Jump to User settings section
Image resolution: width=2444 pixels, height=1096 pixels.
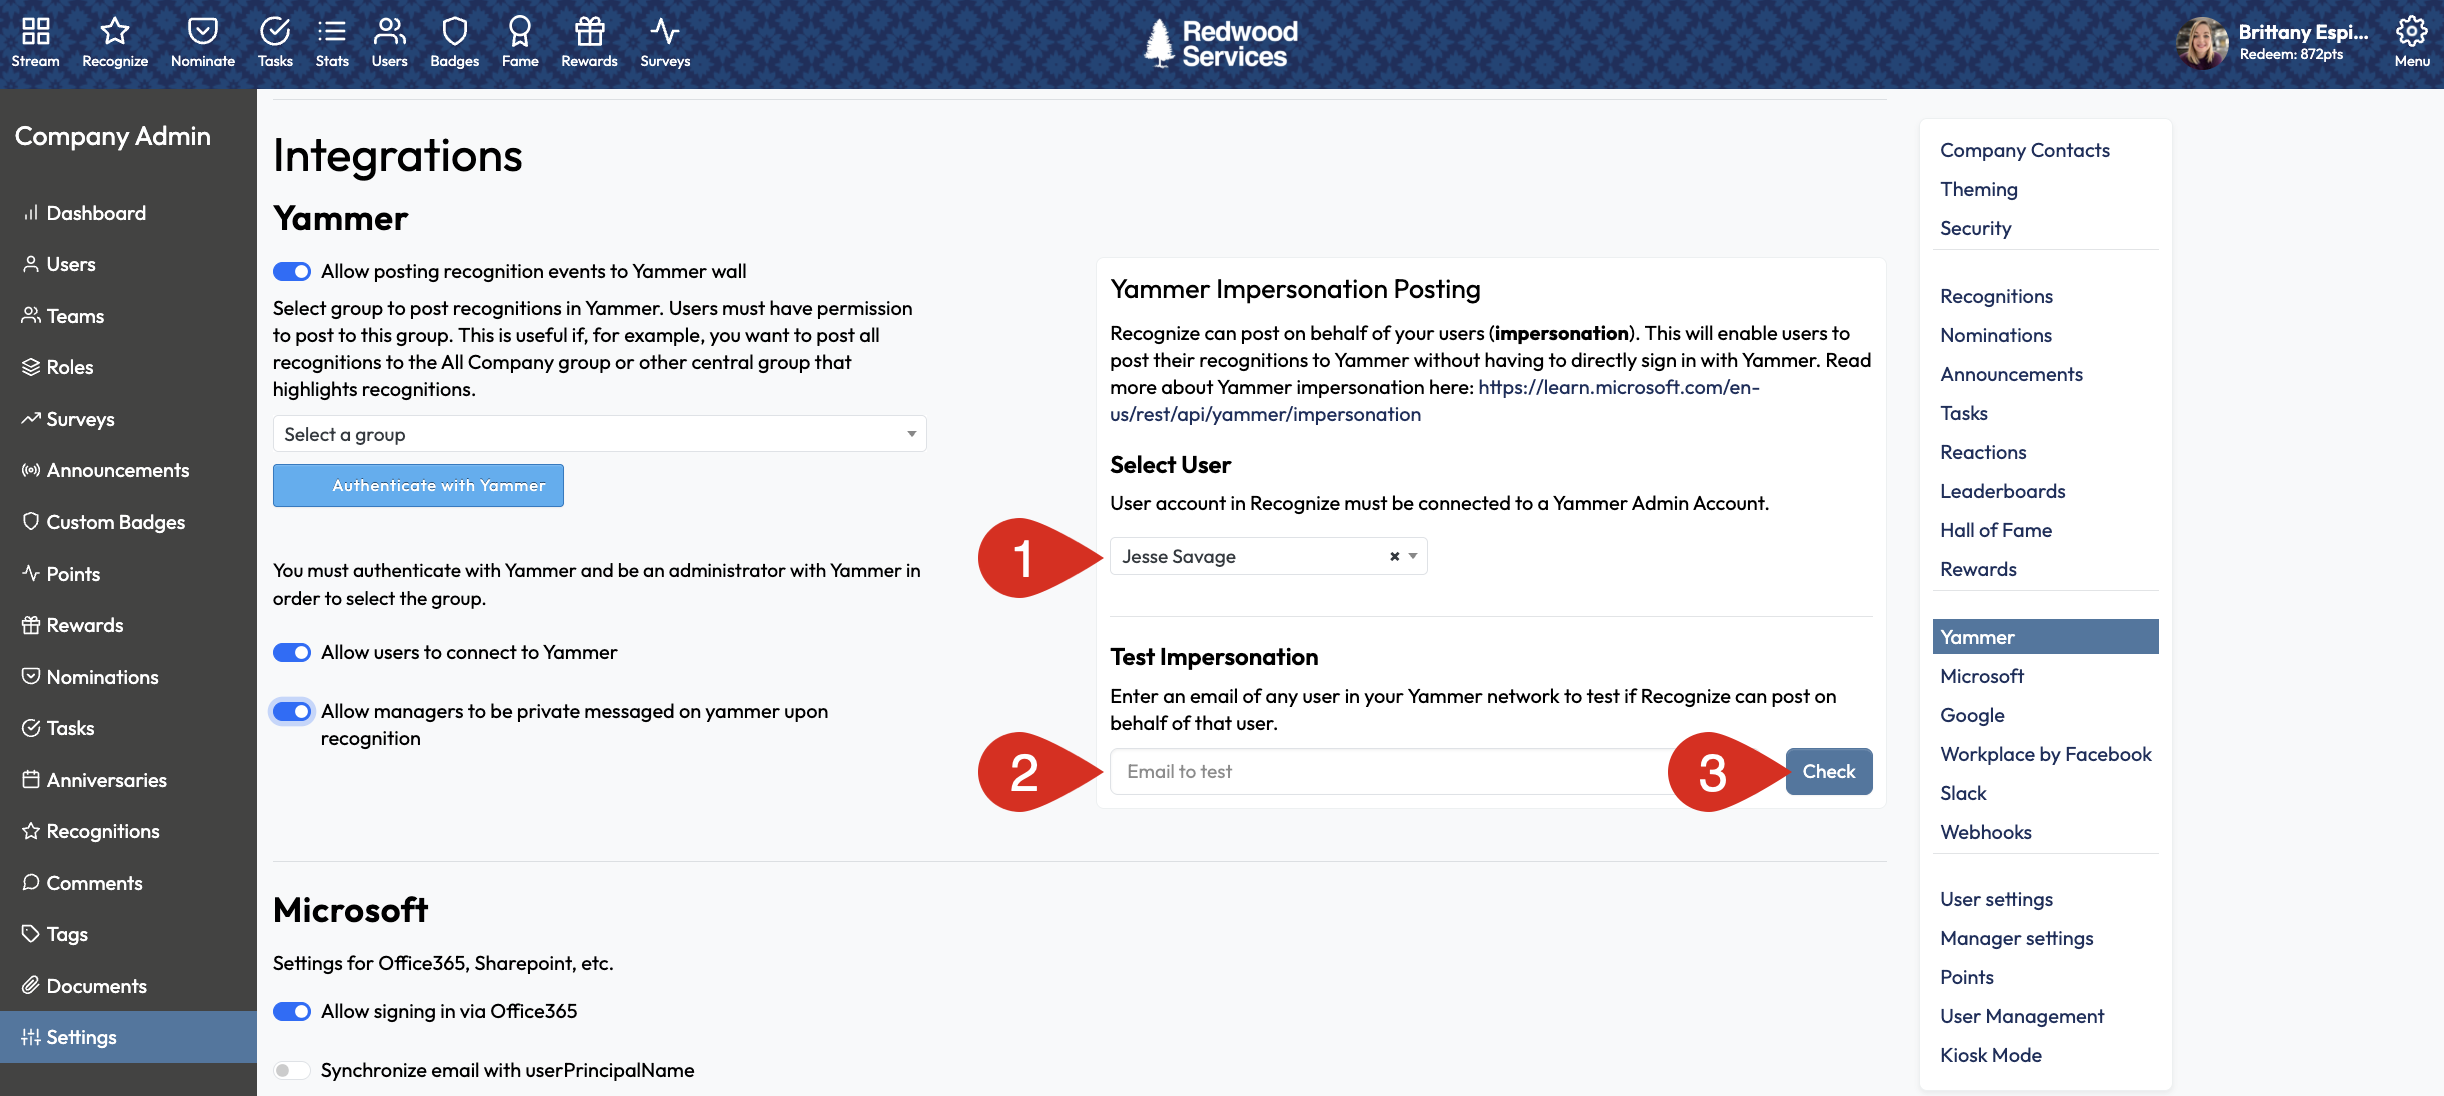point(1997,899)
